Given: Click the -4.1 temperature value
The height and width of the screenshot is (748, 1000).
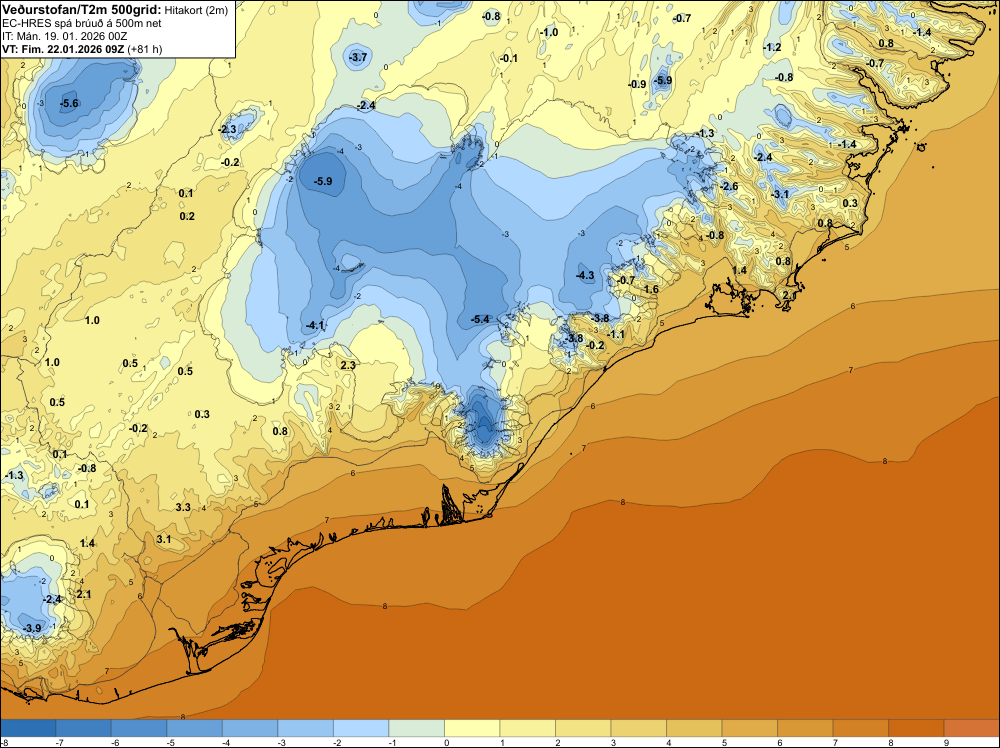Looking at the screenshot, I should [x=315, y=325].
